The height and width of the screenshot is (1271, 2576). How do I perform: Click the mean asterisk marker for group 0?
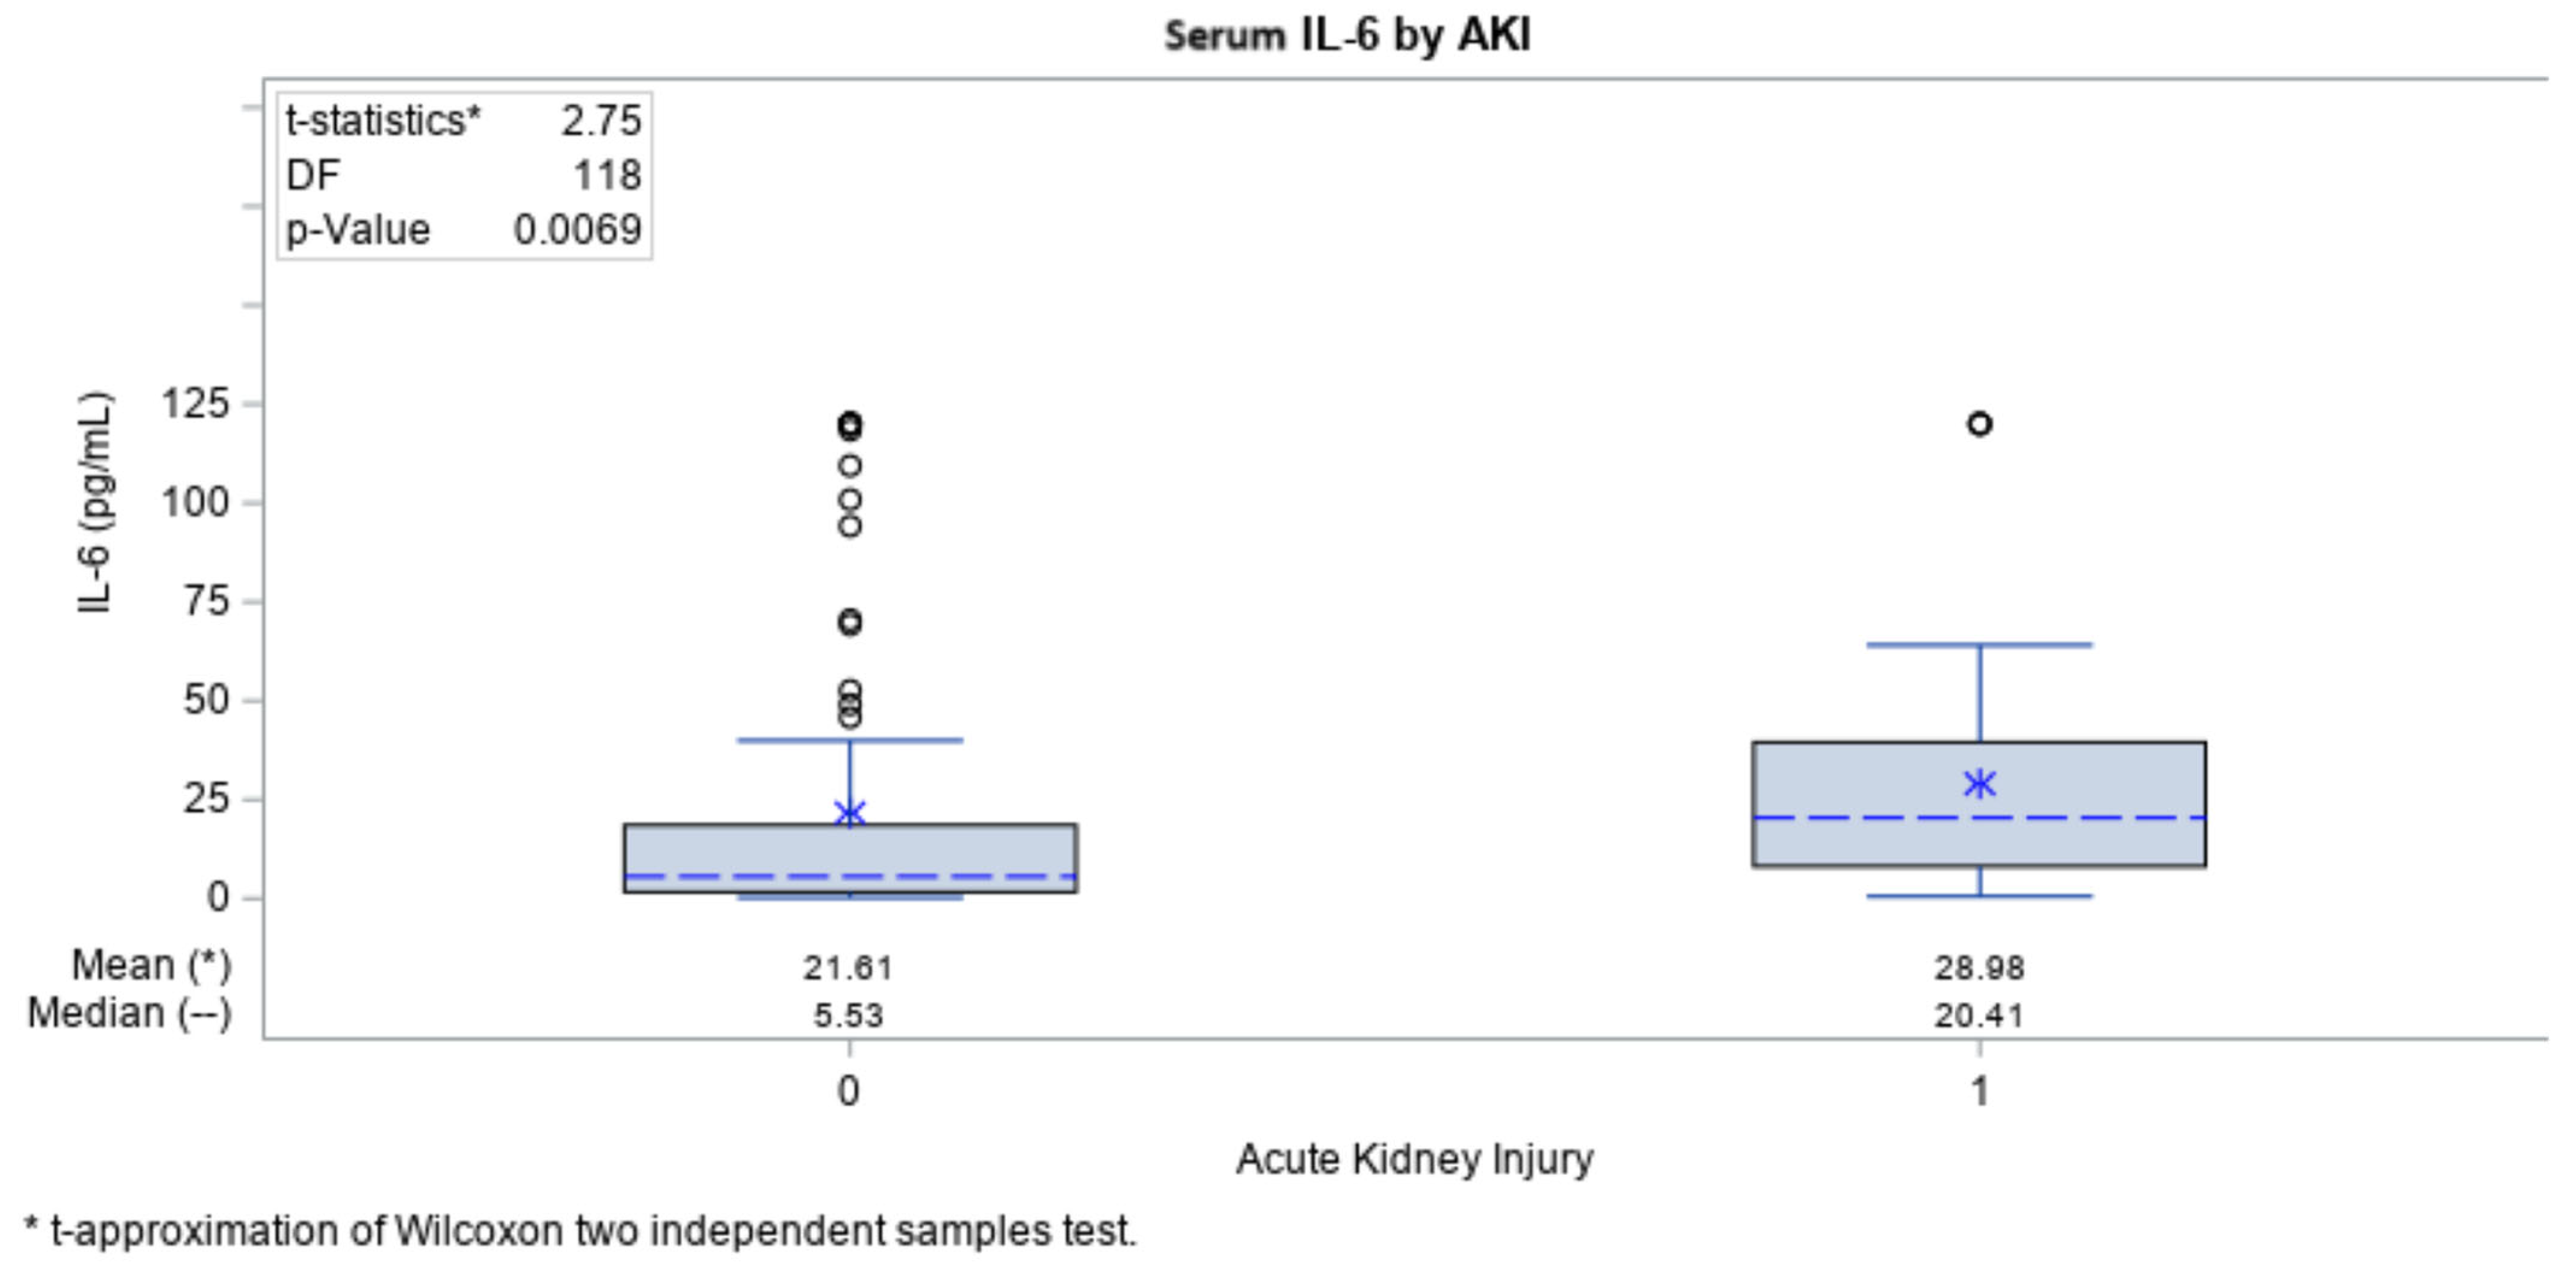849,813
